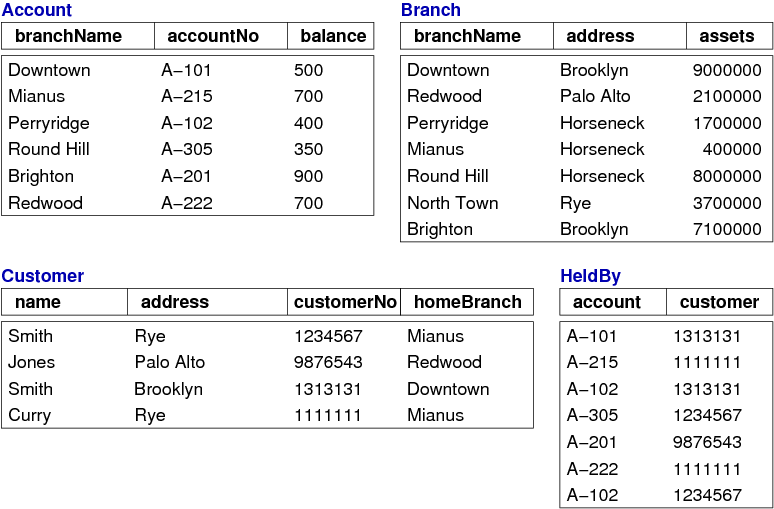Click the accountNo column header
Image resolution: width=774 pixels, height=509 pixels.
pos(213,36)
